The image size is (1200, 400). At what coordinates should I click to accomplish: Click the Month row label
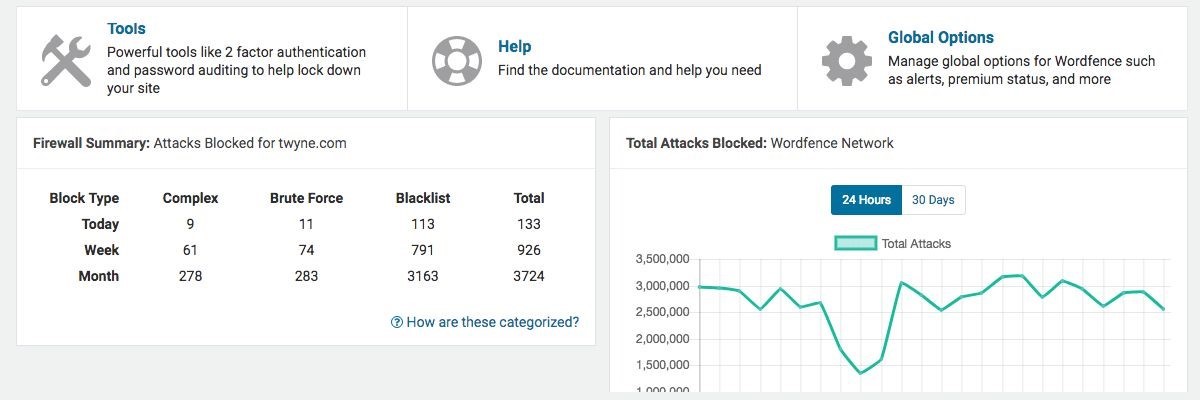point(98,276)
